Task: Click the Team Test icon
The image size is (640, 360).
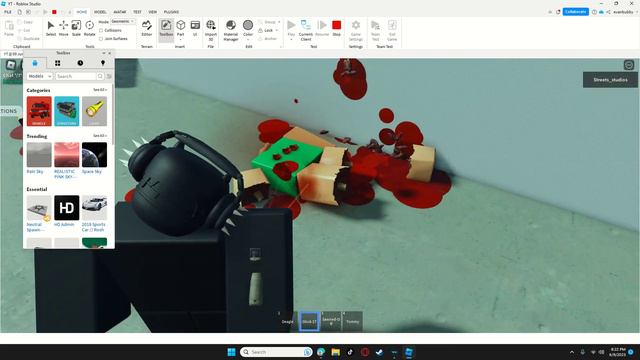Action: point(376,25)
